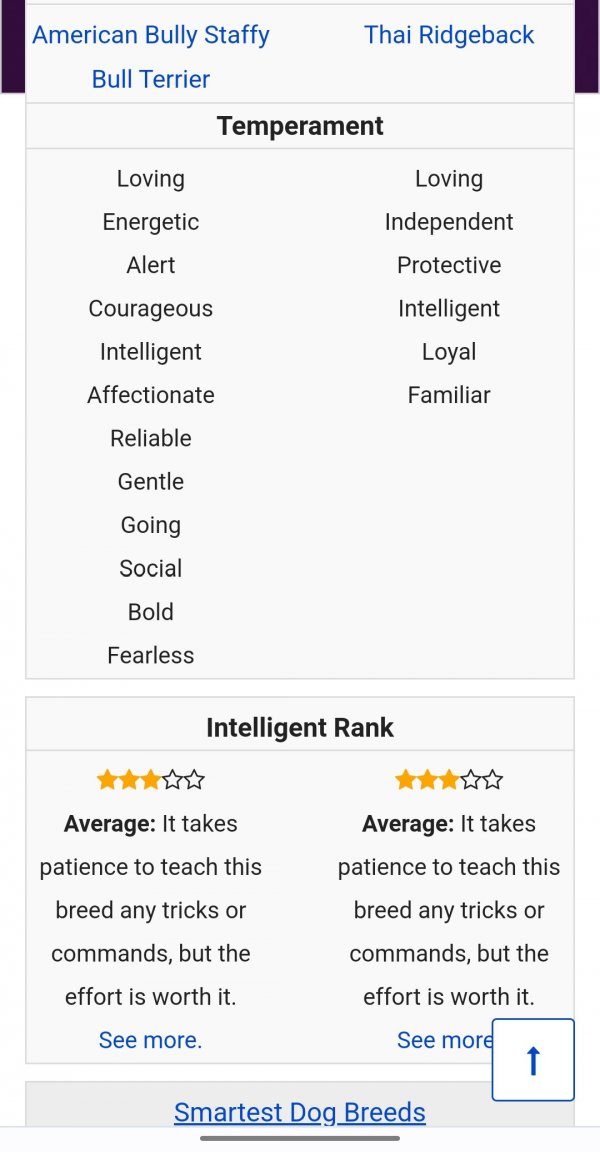The height and width of the screenshot is (1152, 600).
Task: Tap the left Average intelligence description
Action: [x=151, y=910]
